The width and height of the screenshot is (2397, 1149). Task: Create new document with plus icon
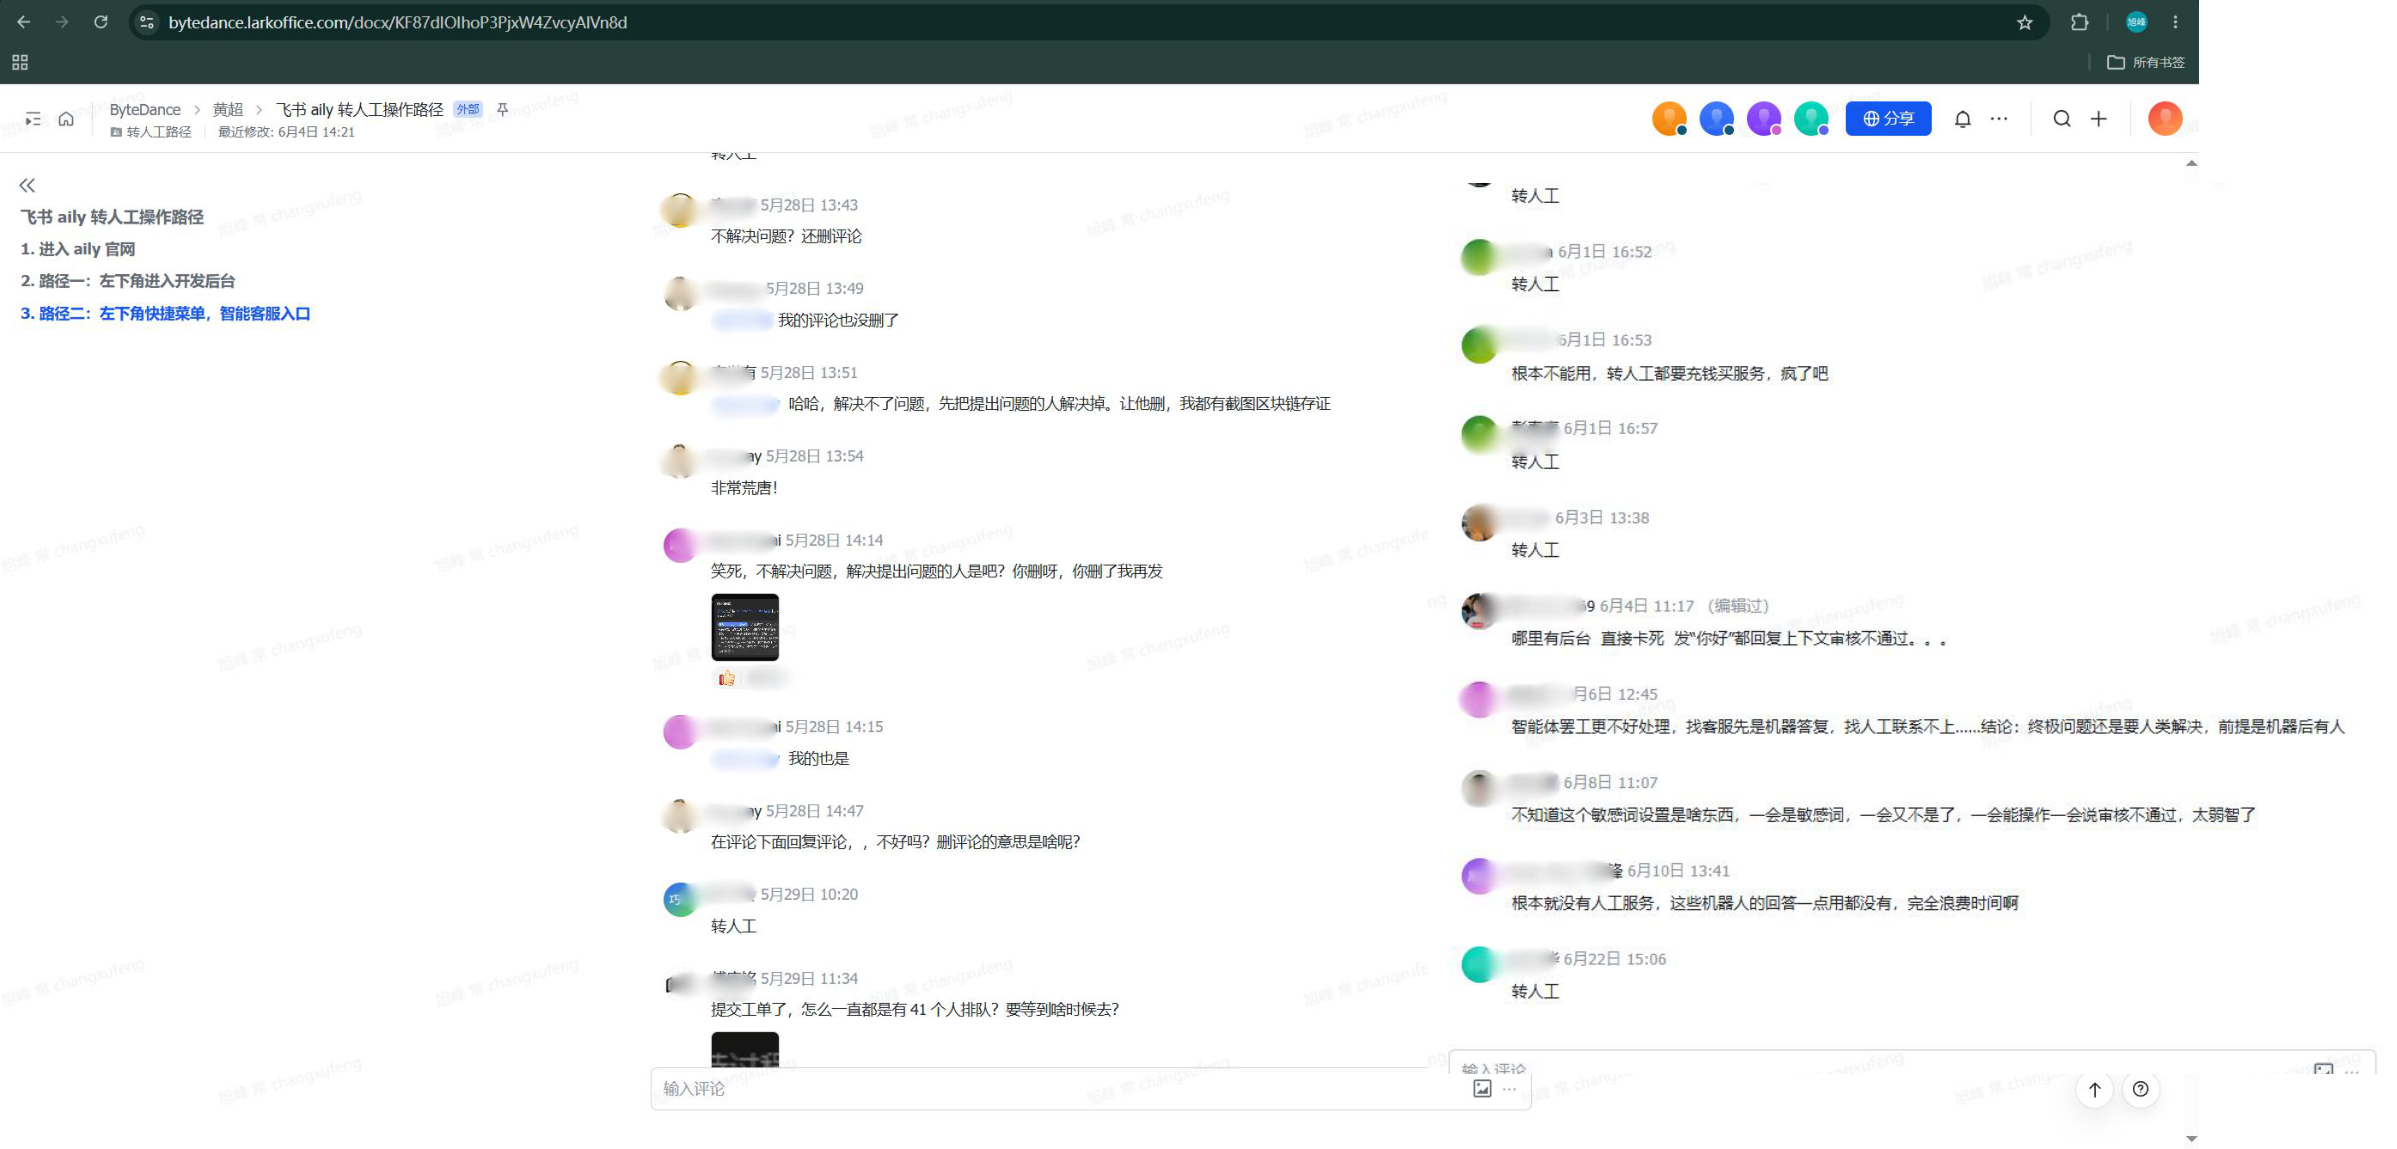coord(2099,119)
